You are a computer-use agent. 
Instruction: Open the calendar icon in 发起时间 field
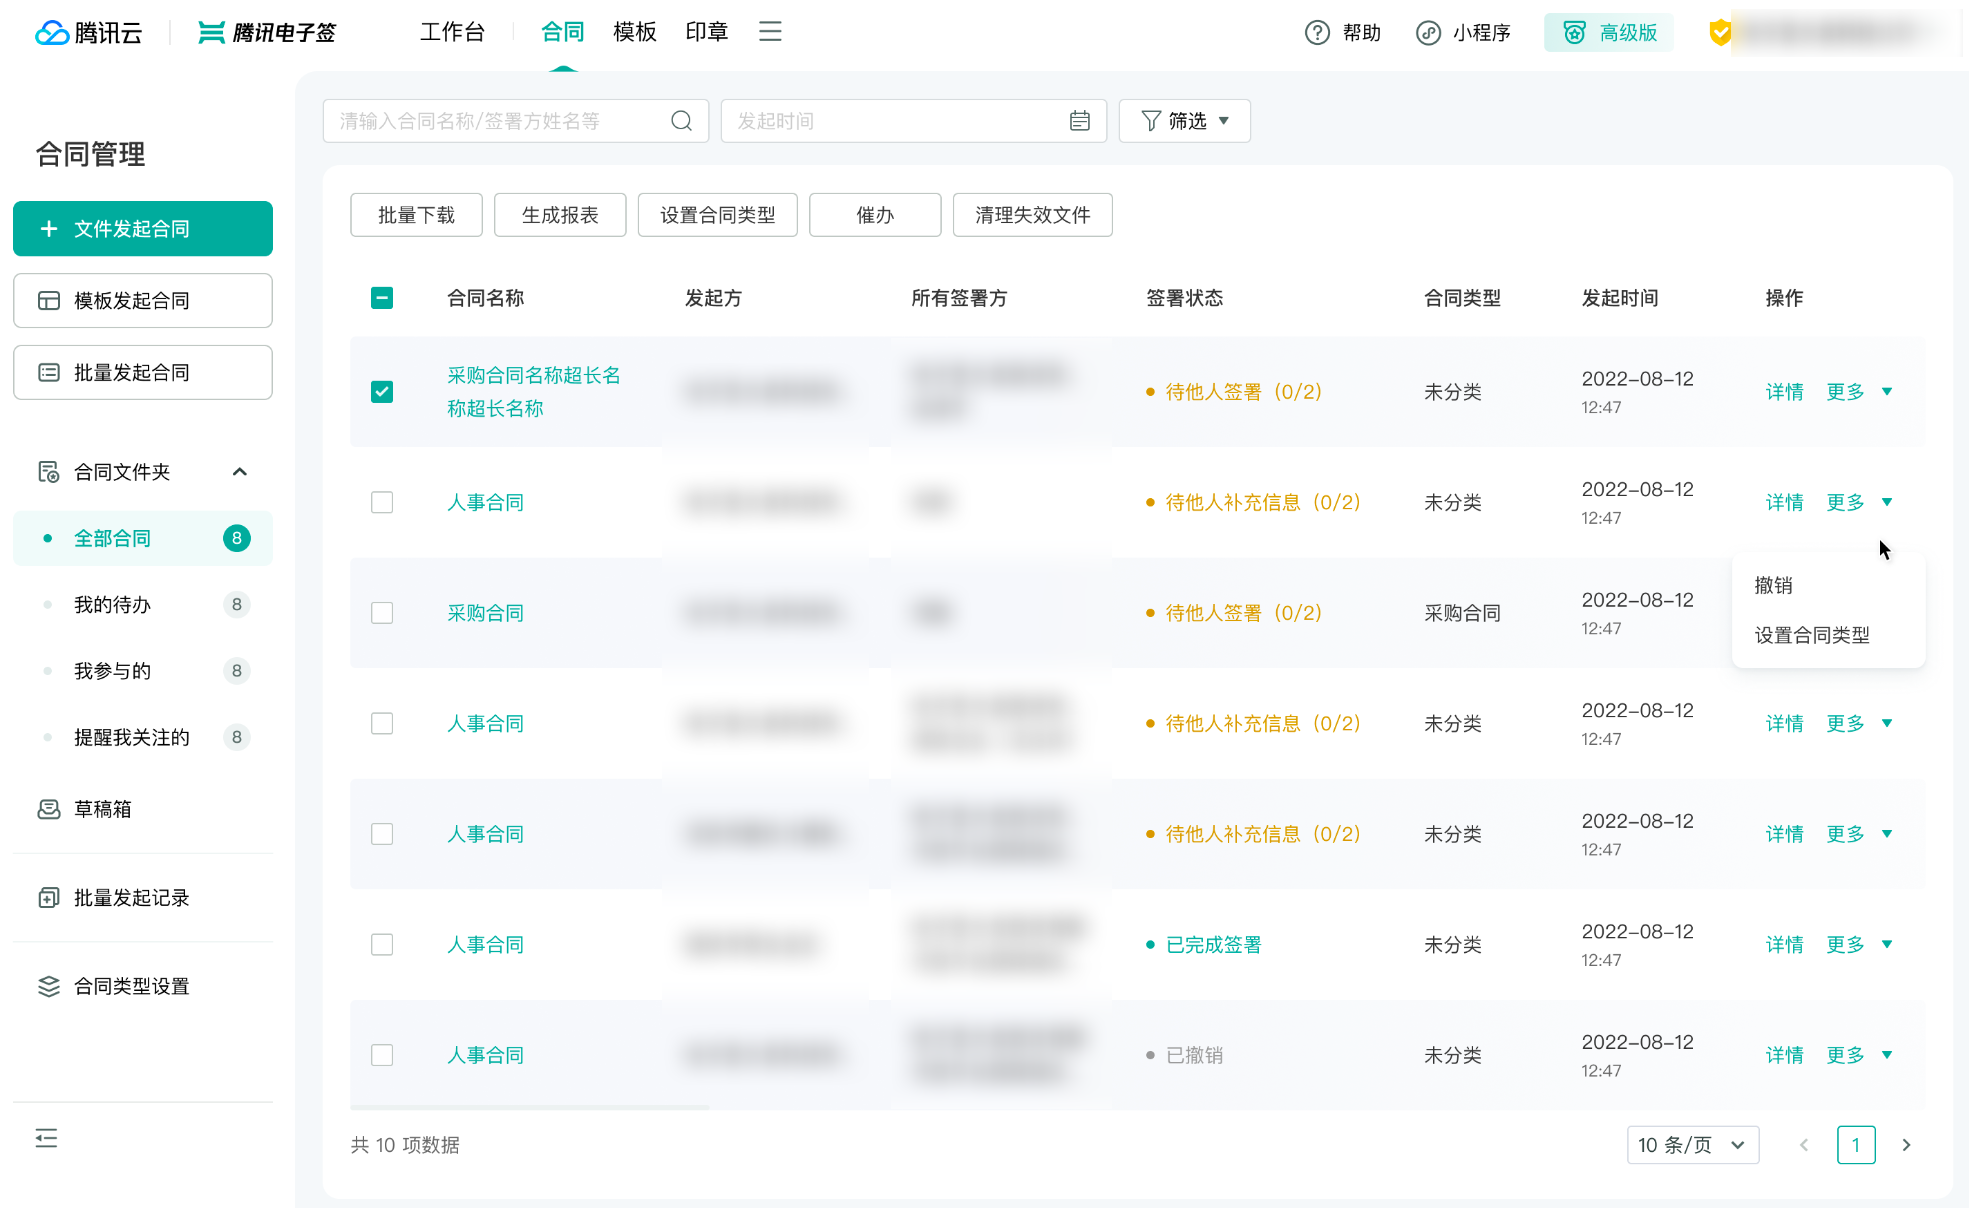[1080, 121]
